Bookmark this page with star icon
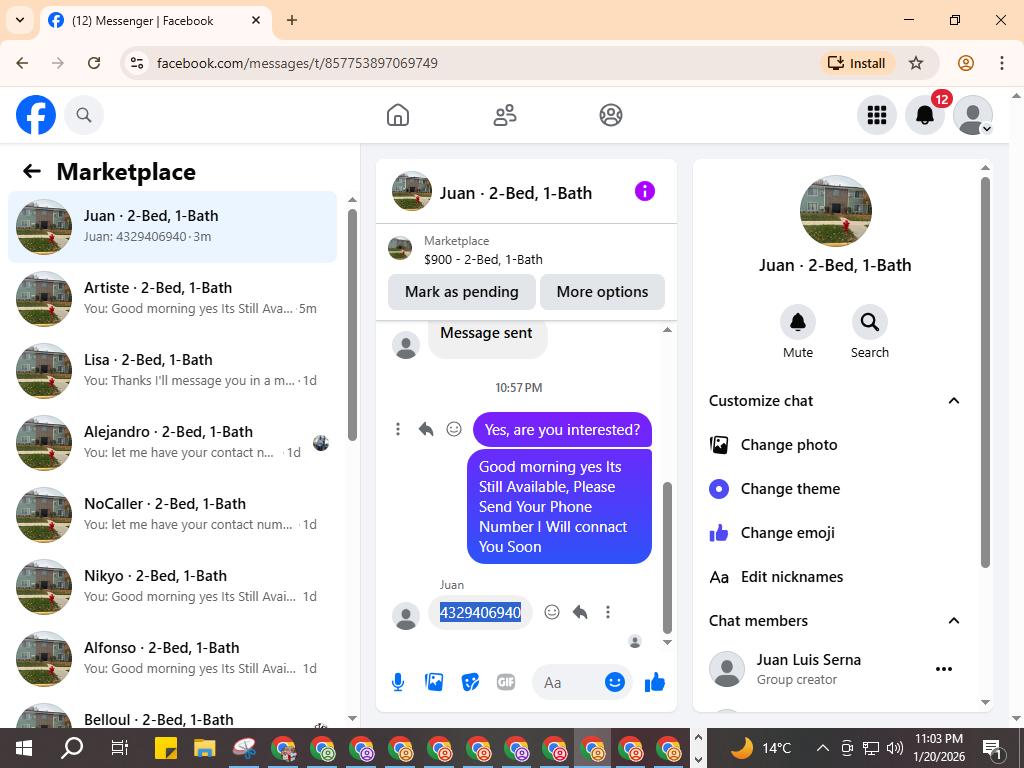This screenshot has width=1024, height=768. point(916,63)
